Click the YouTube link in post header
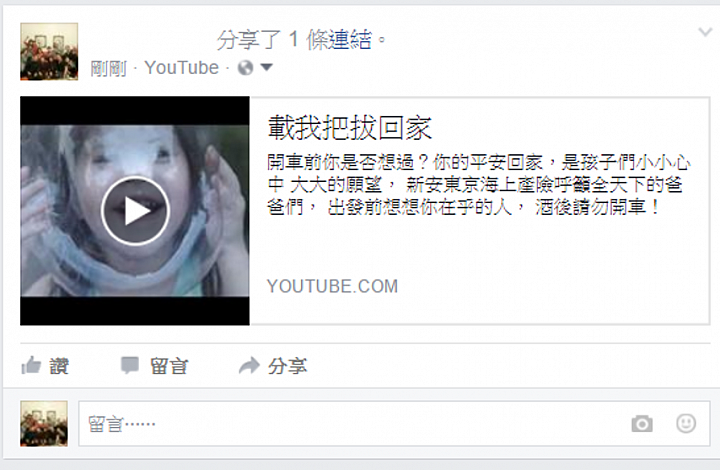This screenshot has width=720, height=470. pyautogui.click(x=181, y=68)
